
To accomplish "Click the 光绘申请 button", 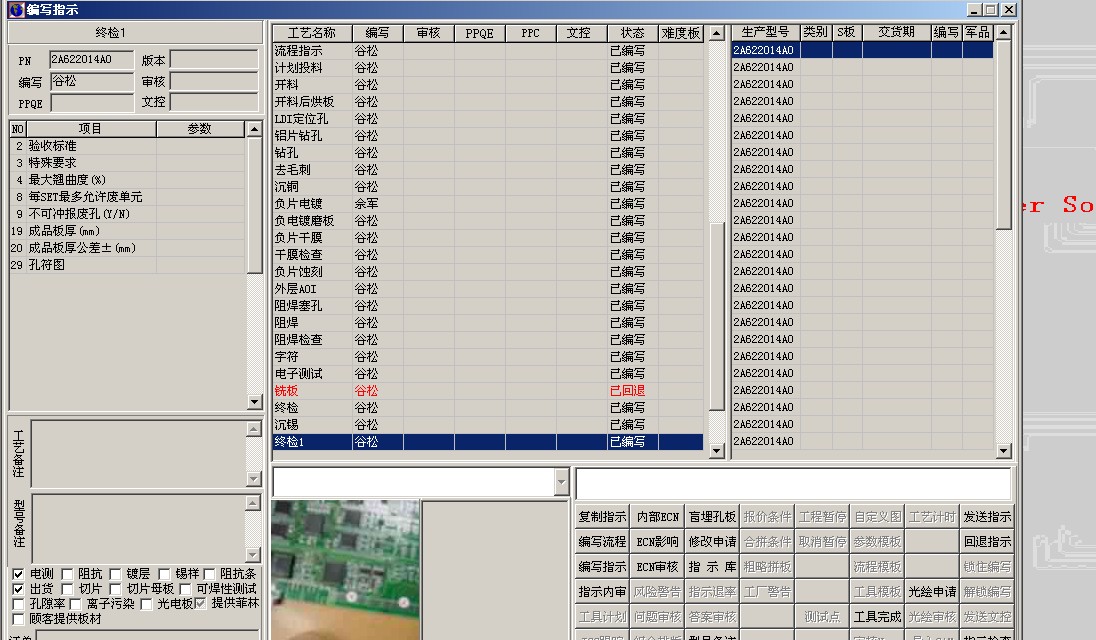I will [x=932, y=592].
